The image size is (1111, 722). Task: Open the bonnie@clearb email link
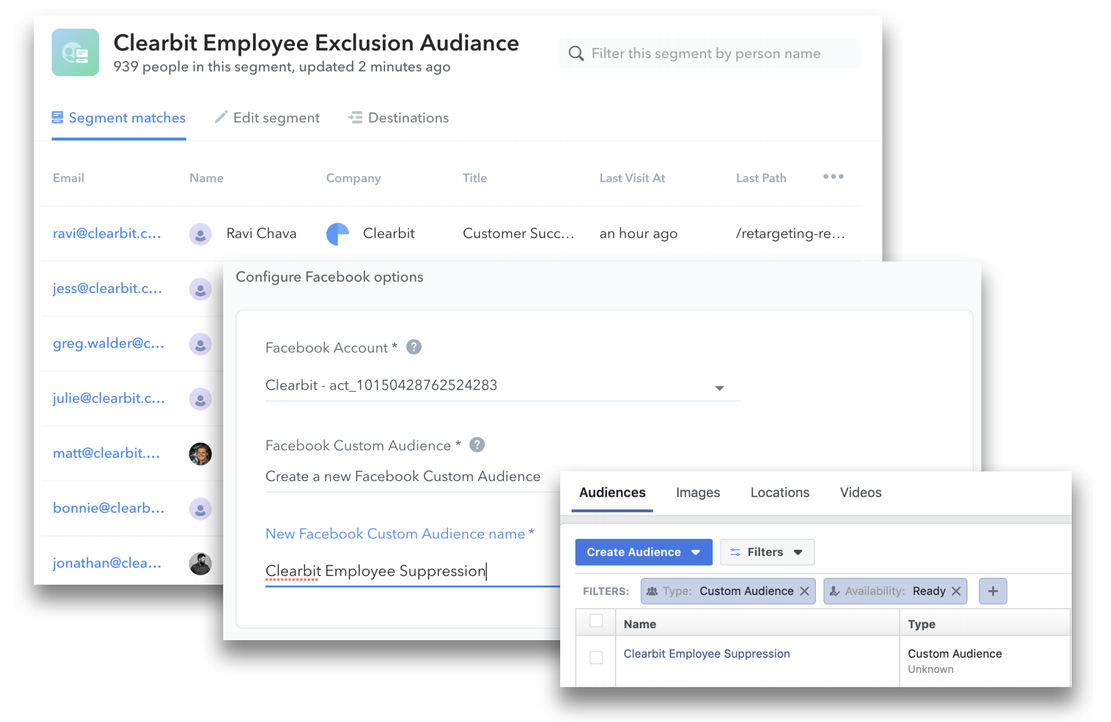tap(108, 508)
